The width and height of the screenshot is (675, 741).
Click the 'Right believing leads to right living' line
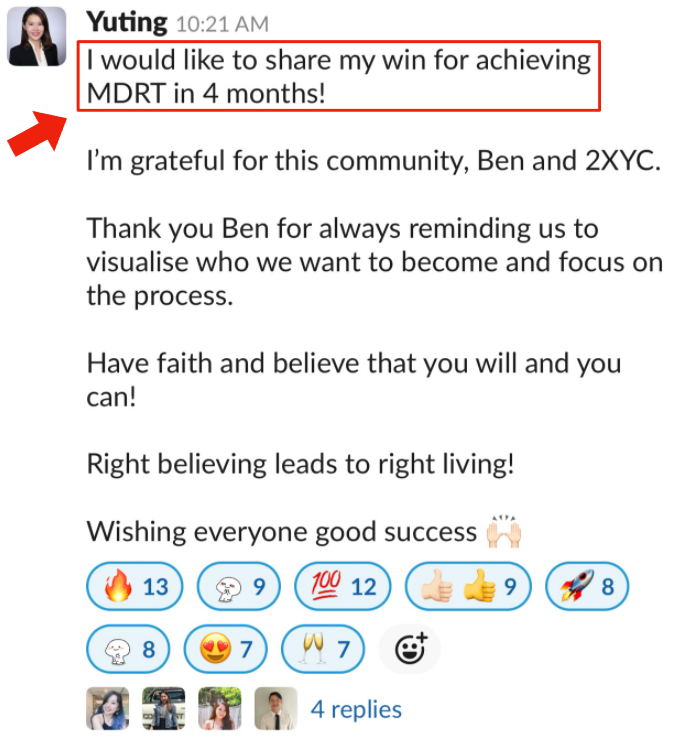(x=300, y=464)
